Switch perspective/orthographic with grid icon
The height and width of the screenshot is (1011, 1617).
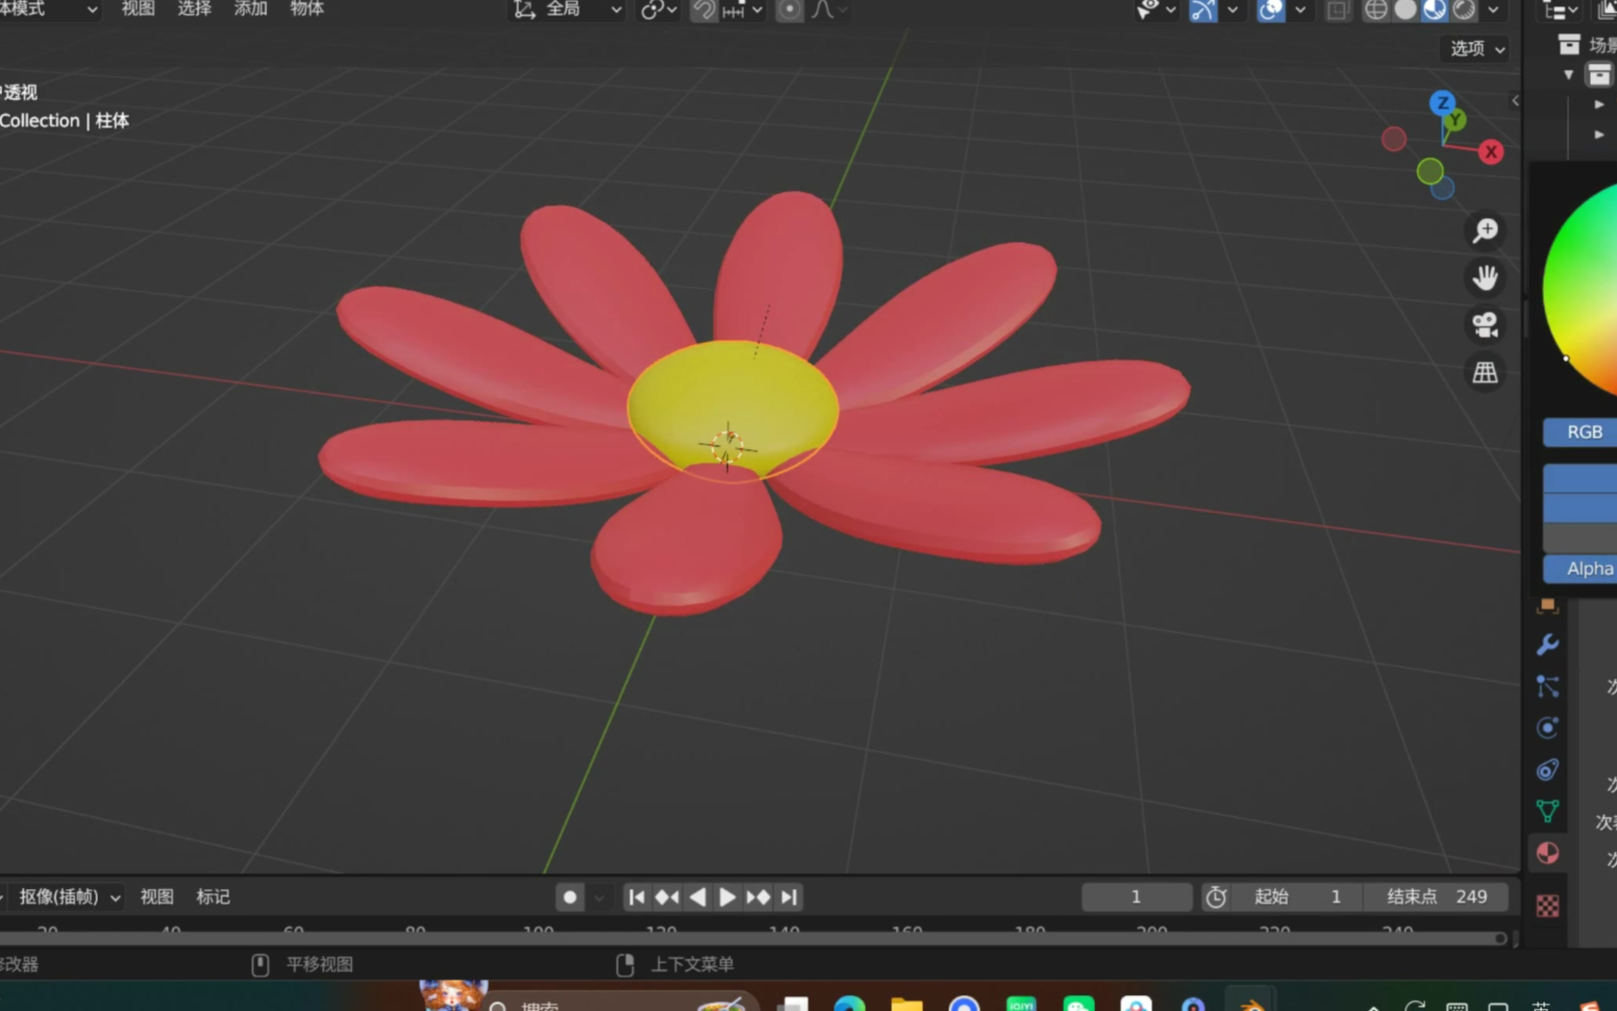pyautogui.click(x=1485, y=372)
